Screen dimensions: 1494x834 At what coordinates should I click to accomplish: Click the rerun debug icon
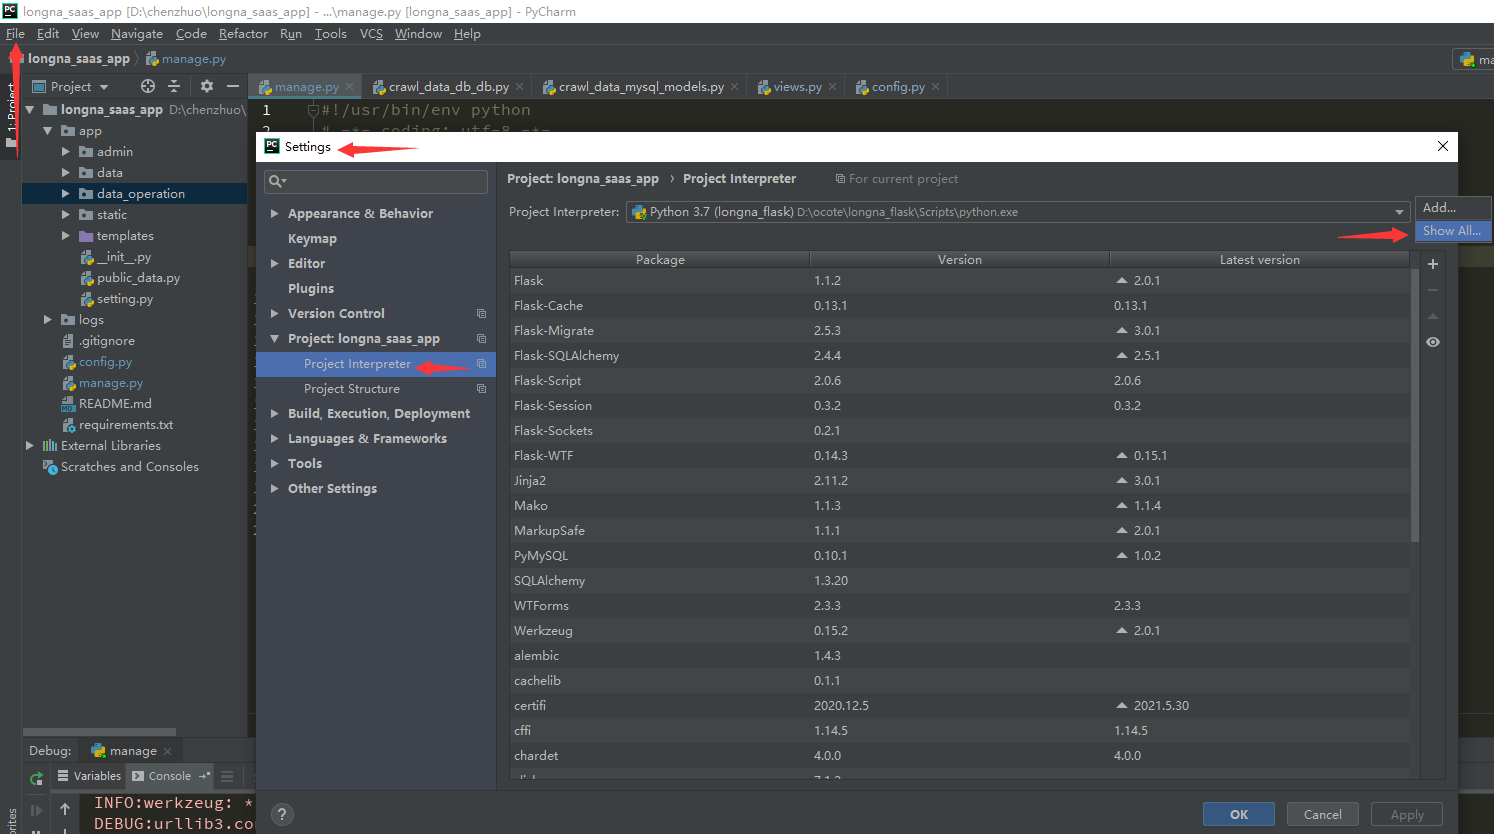pos(37,778)
